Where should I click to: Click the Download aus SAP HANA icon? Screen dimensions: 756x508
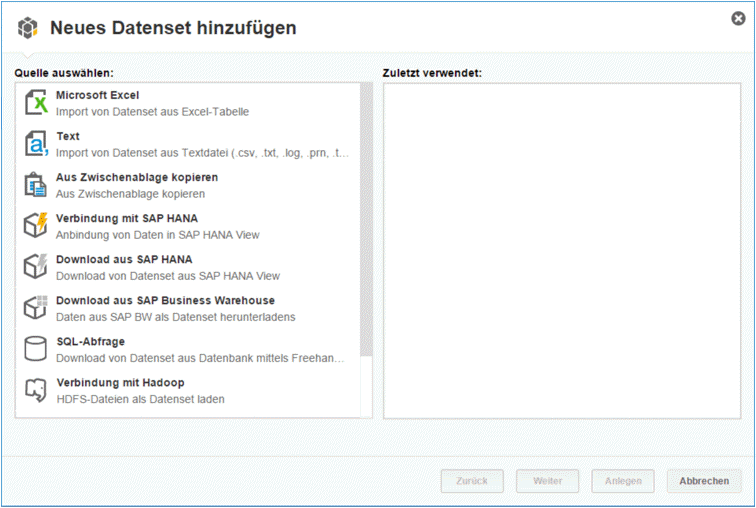[36, 267]
